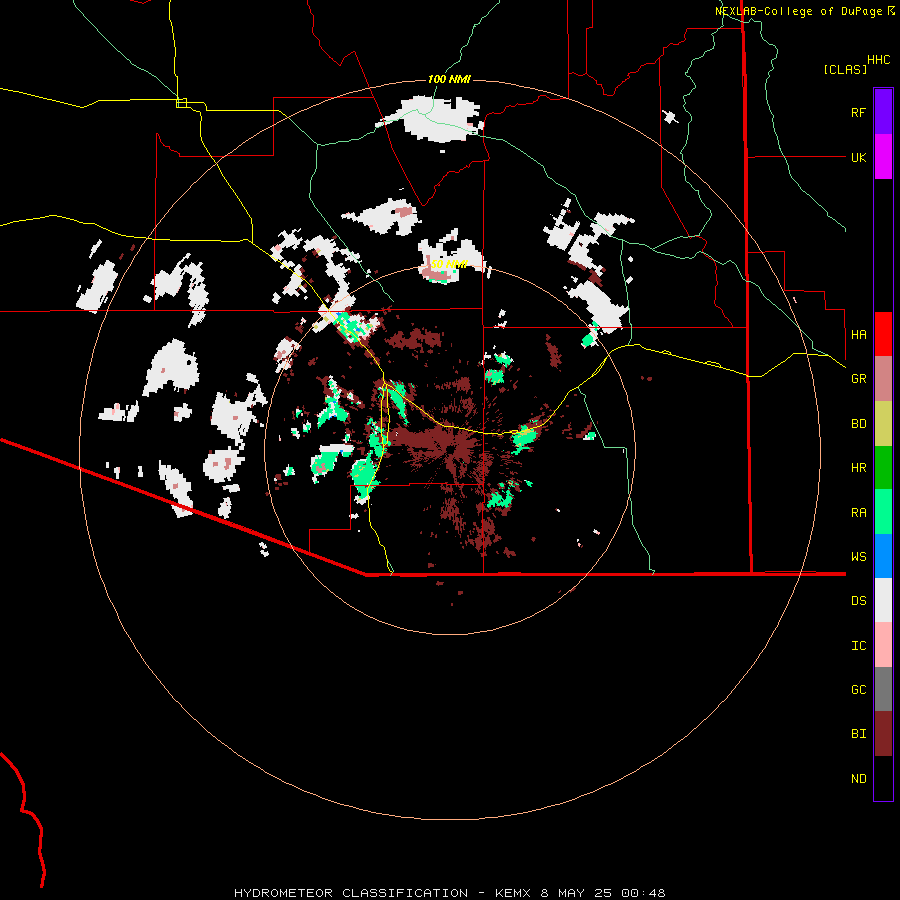Click the white DS legend color swatch
The width and height of the screenshot is (900, 900).
click(x=883, y=600)
